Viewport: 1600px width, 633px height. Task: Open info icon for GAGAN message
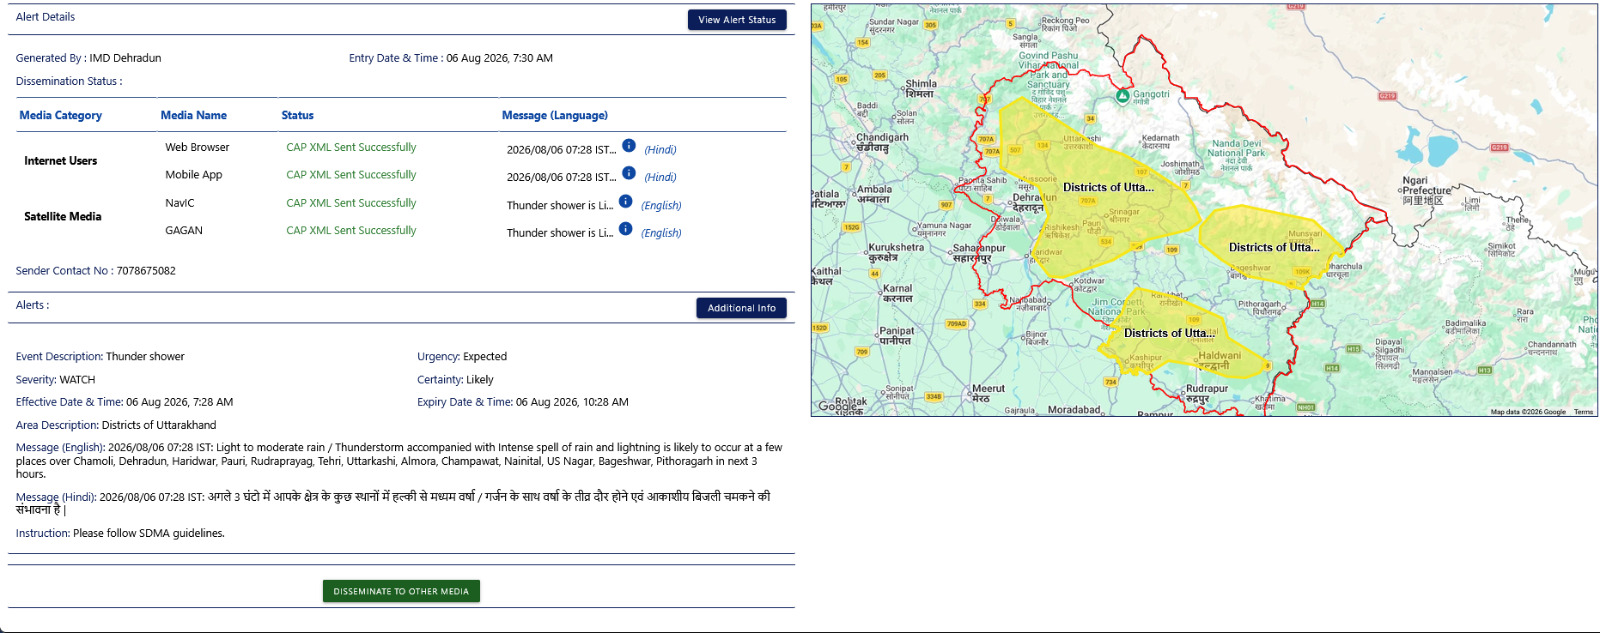[625, 228]
